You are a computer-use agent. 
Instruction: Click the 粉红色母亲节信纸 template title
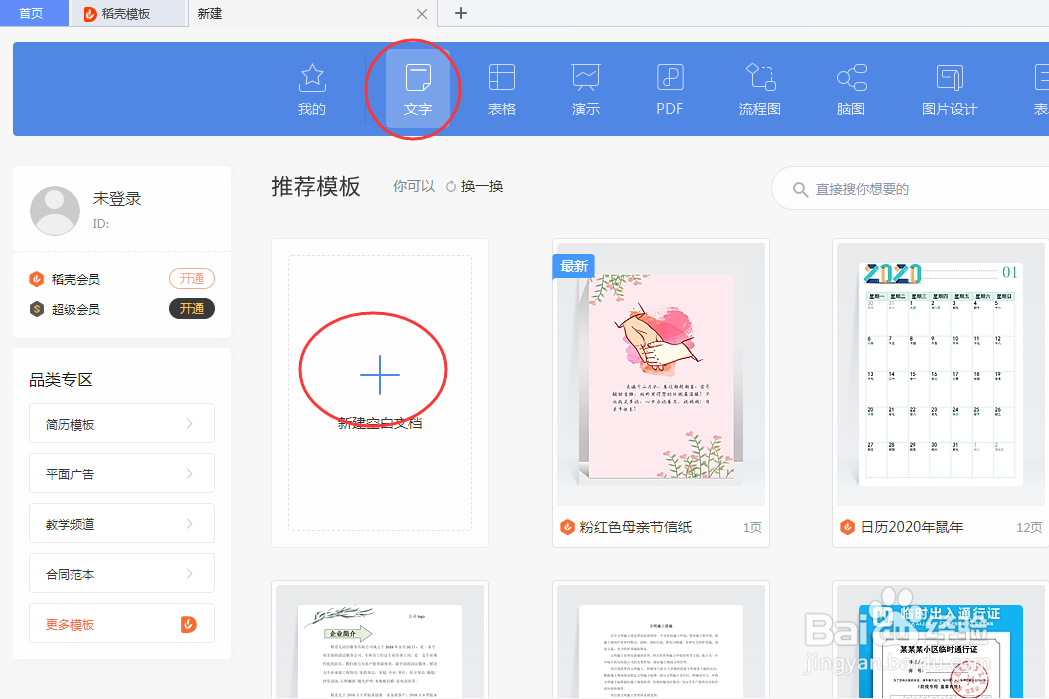click(x=636, y=527)
